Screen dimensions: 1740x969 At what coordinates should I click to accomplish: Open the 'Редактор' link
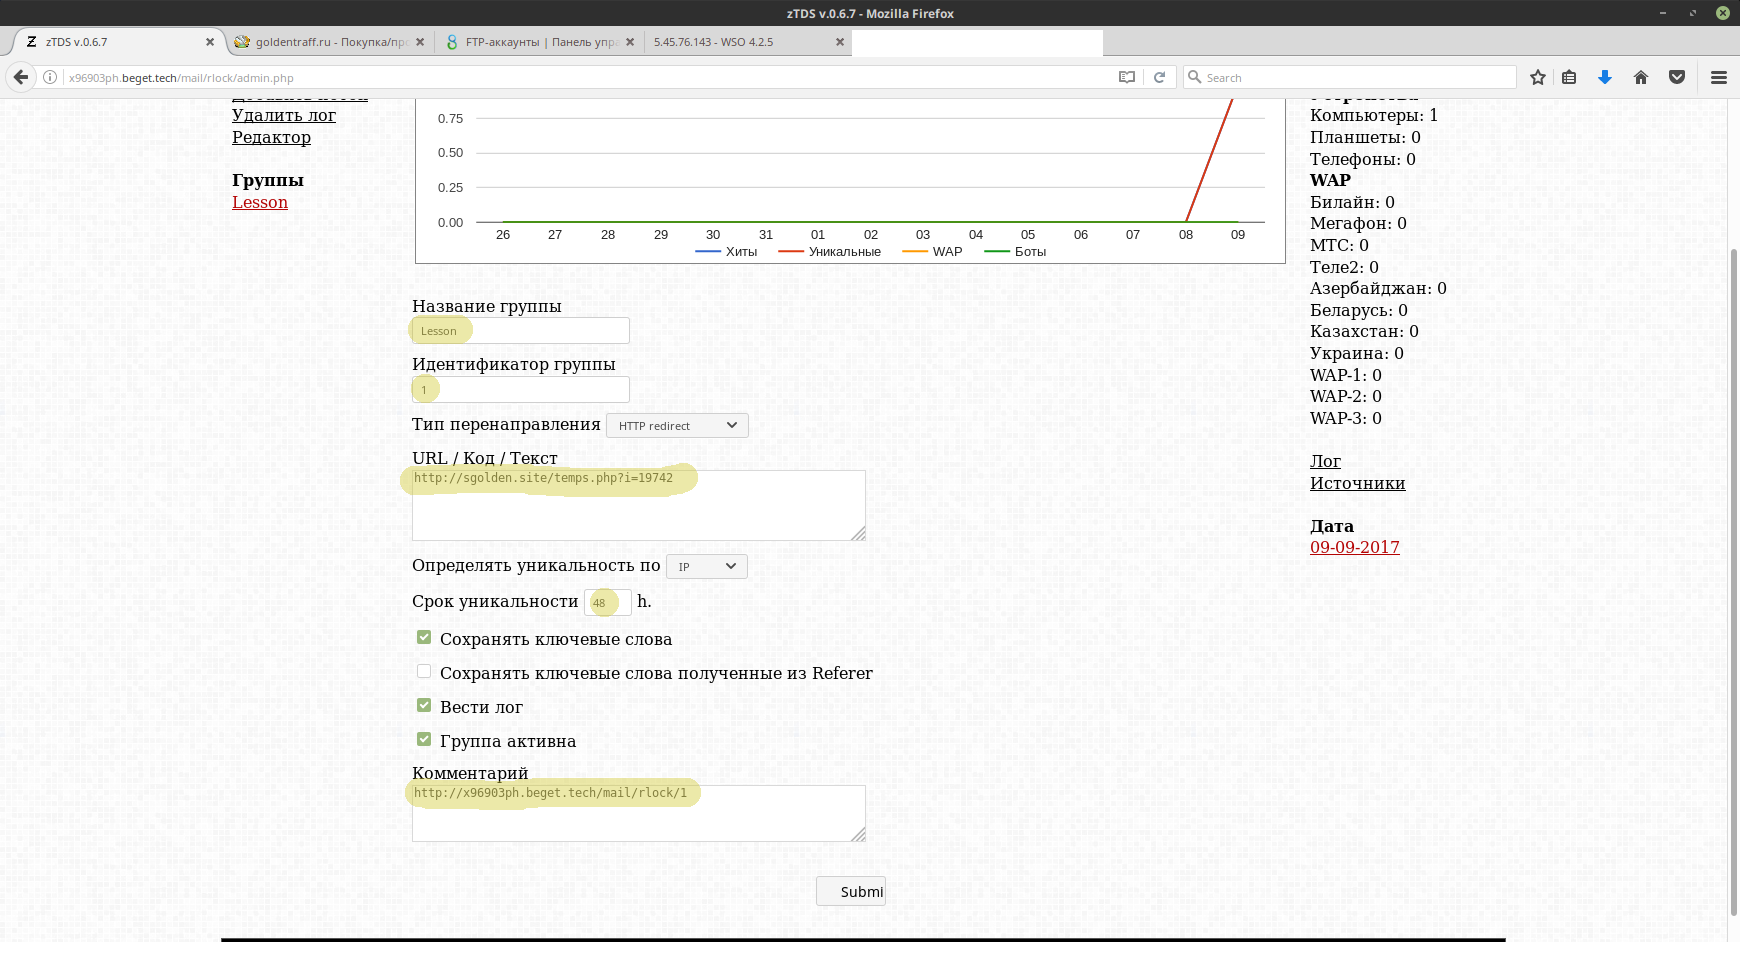pyautogui.click(x=271, y=137)
